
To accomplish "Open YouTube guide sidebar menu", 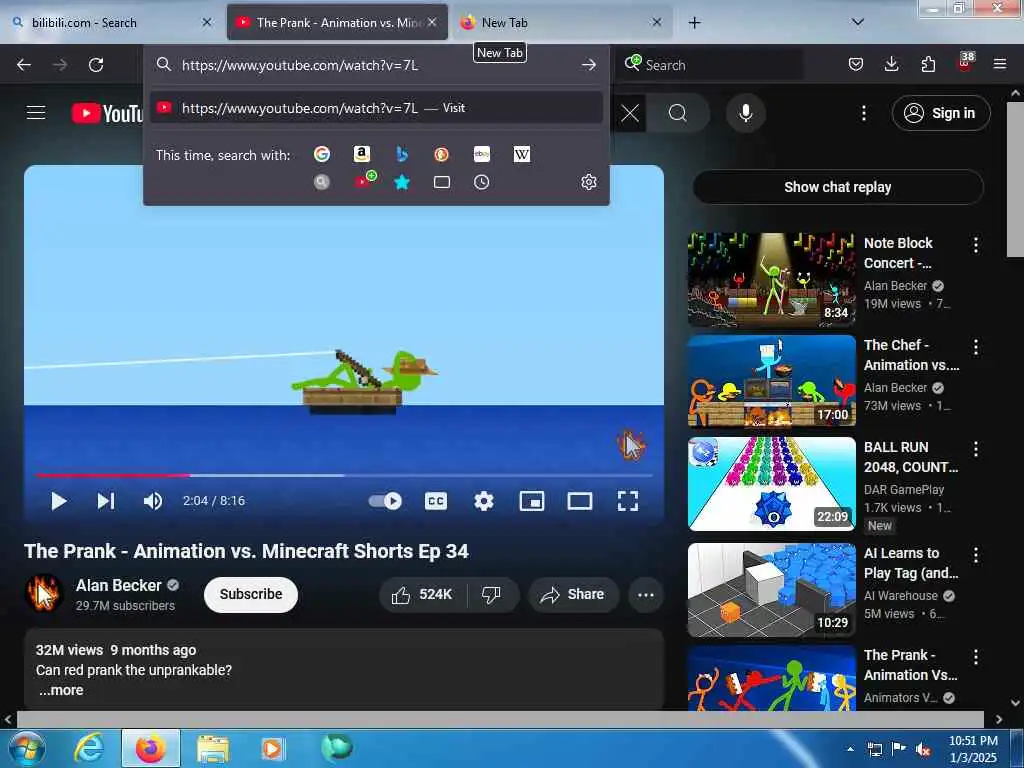I will 36,113.
